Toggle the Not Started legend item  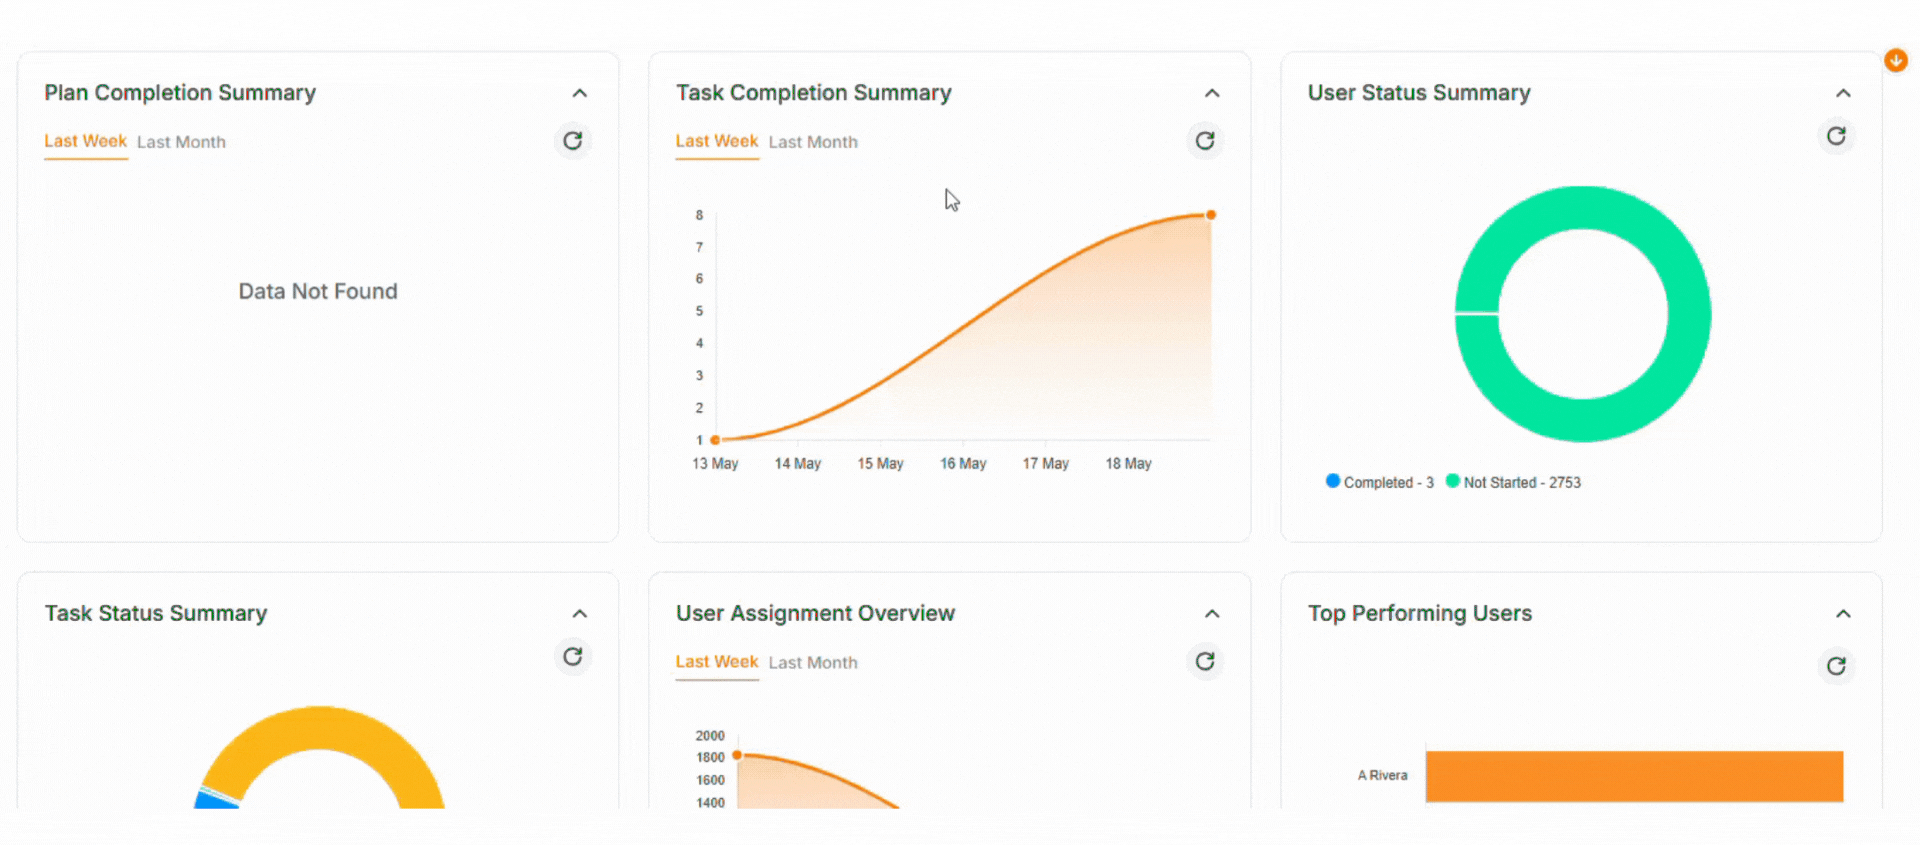coord(1513,482)
